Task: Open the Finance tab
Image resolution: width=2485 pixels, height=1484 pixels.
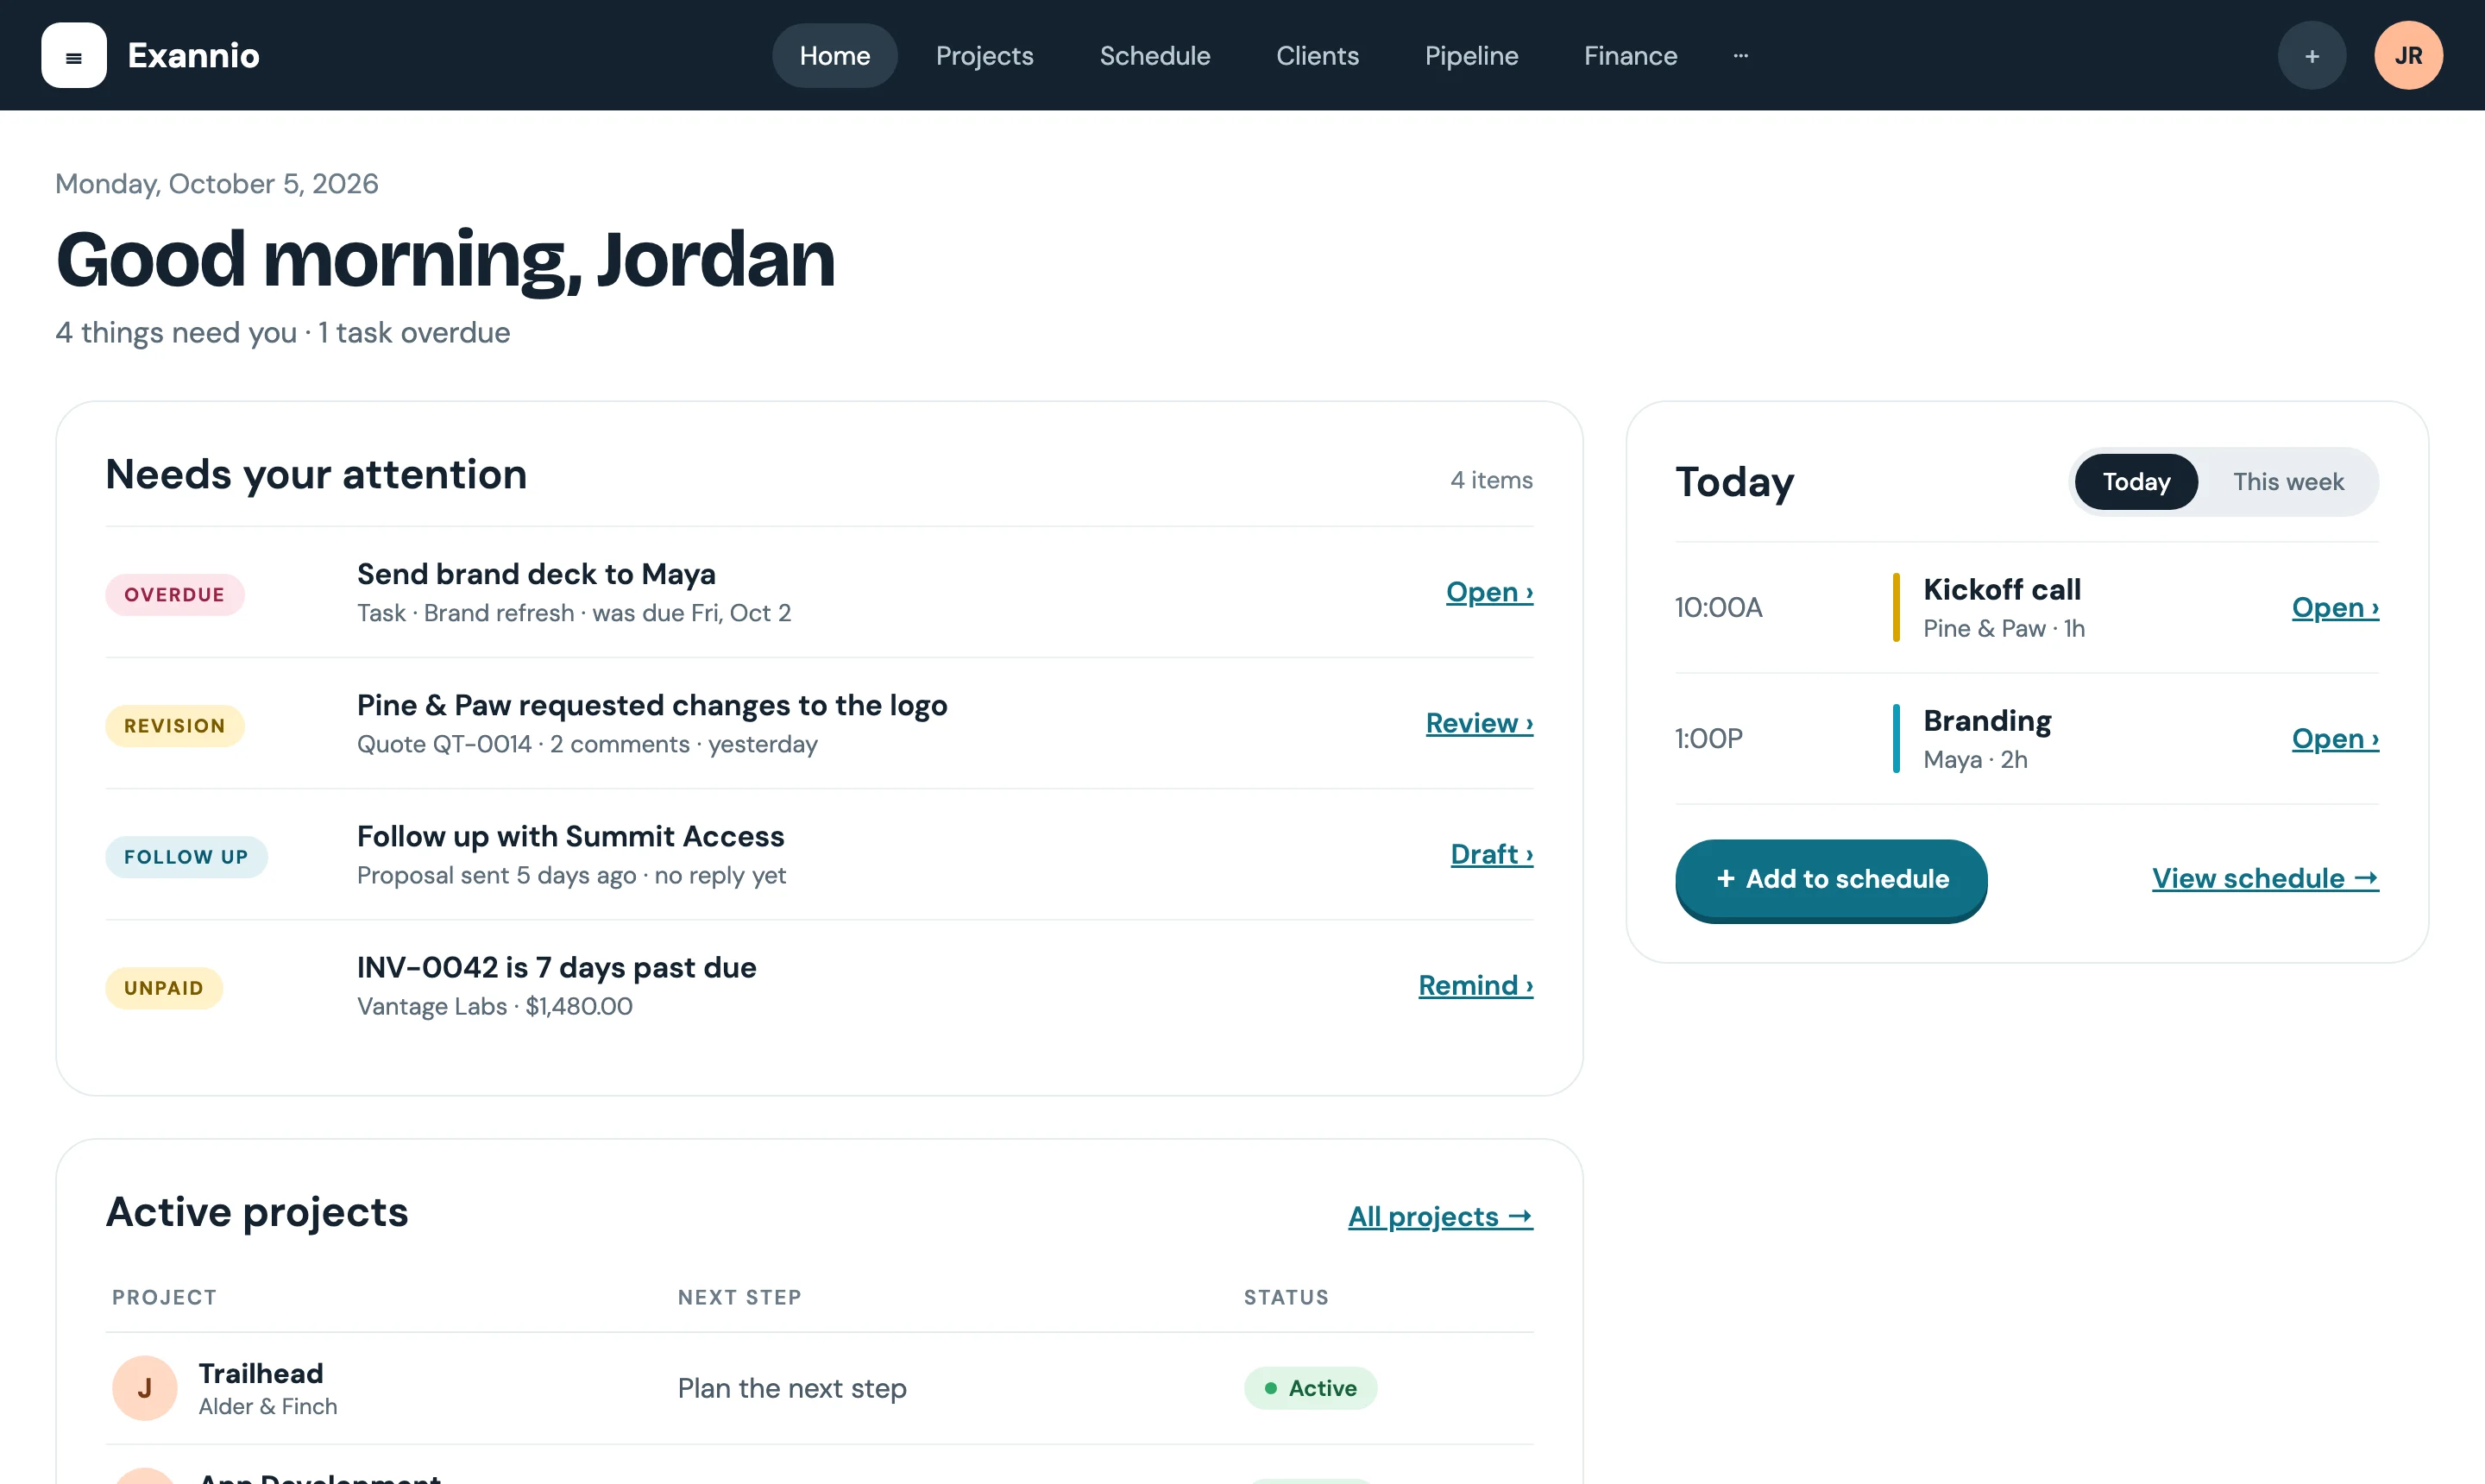Action: [1630, 55]
